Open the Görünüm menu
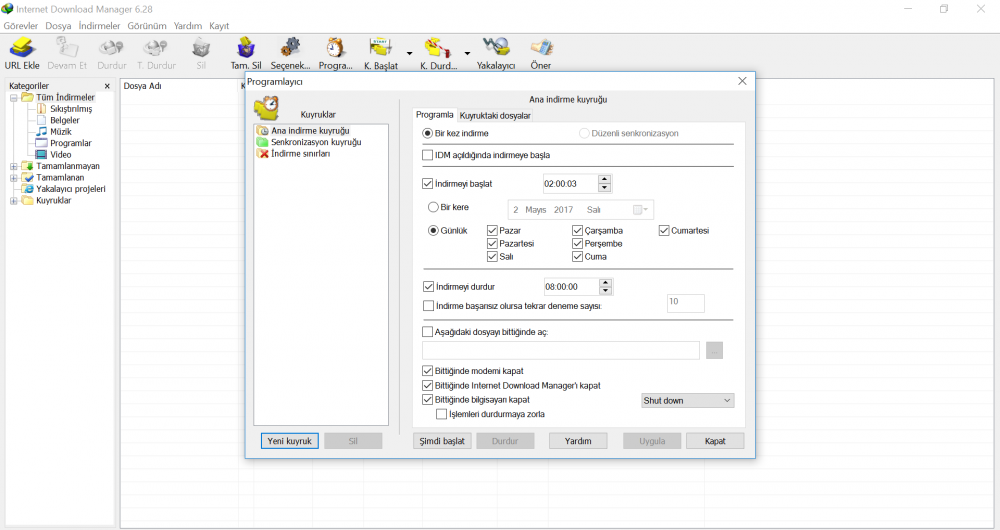This screenshot has width=1000, height=530. 147,26
